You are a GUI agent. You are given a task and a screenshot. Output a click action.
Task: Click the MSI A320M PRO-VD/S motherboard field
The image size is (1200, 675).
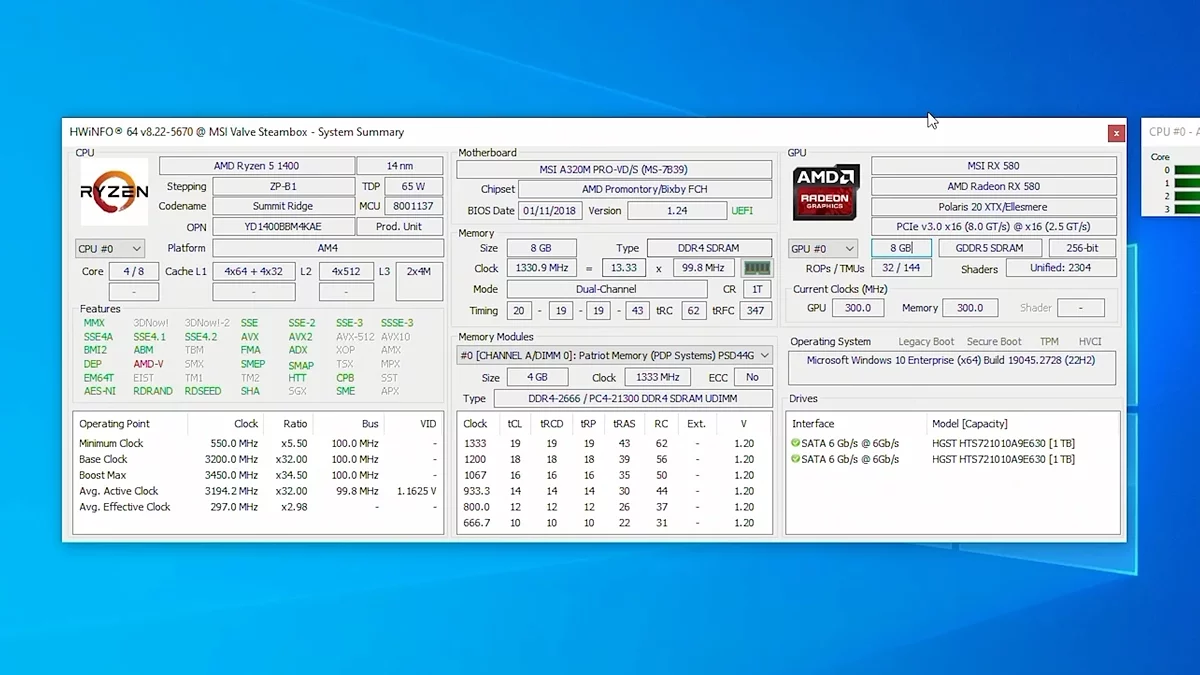pyautogui.click(x=614, y=170)
